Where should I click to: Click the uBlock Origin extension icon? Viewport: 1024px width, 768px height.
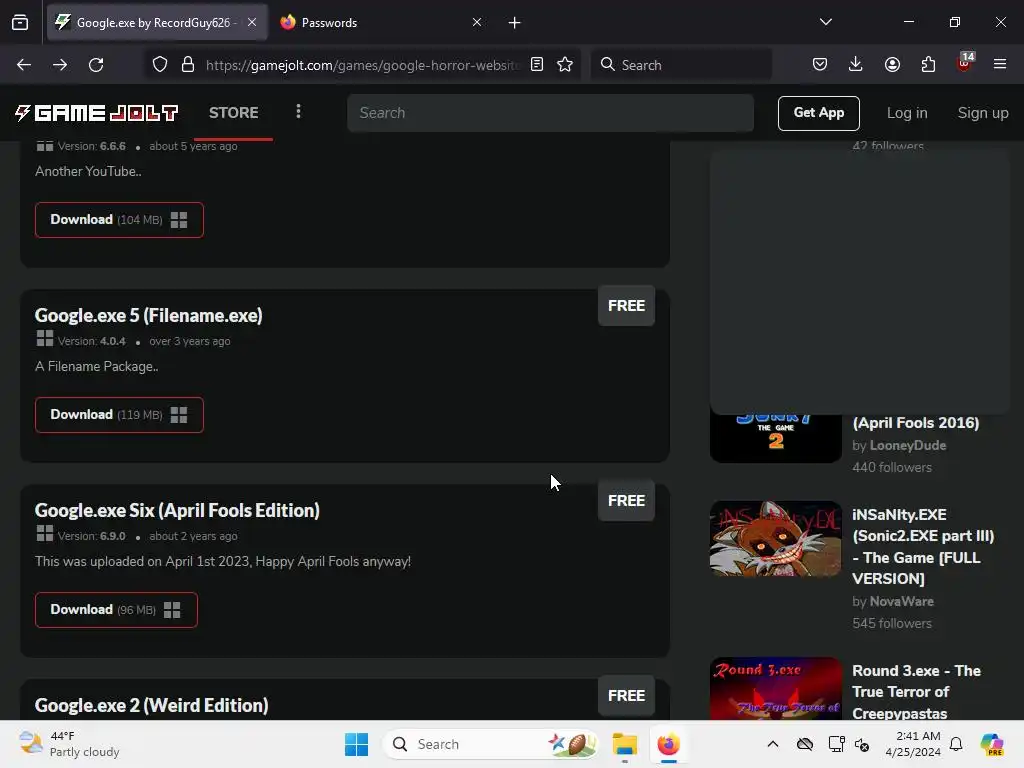965,63
